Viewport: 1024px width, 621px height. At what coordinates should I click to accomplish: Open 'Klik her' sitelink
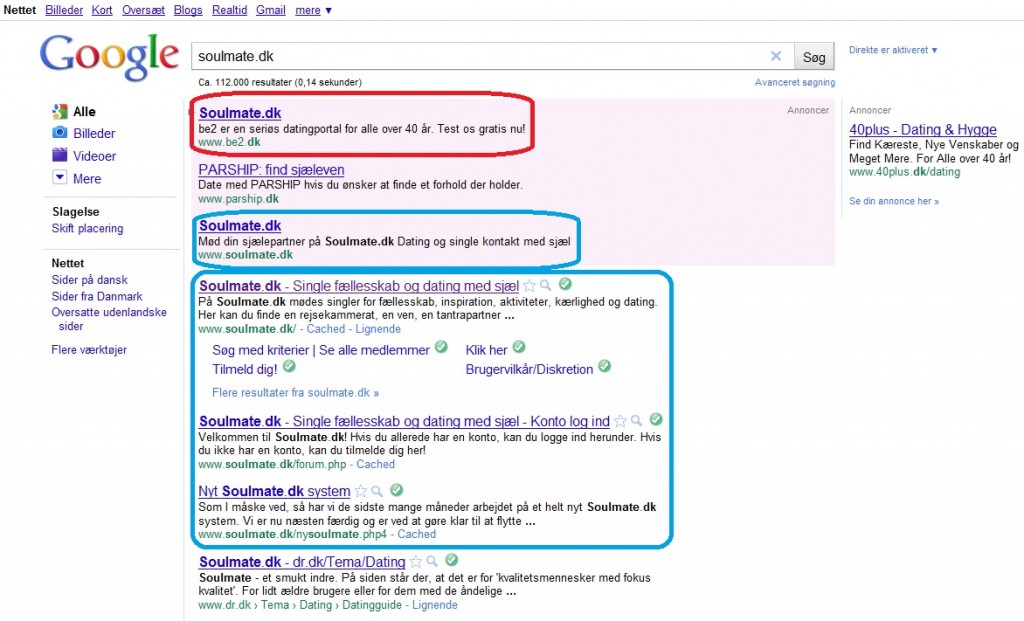pyautogui.click(x=486, y=350)
